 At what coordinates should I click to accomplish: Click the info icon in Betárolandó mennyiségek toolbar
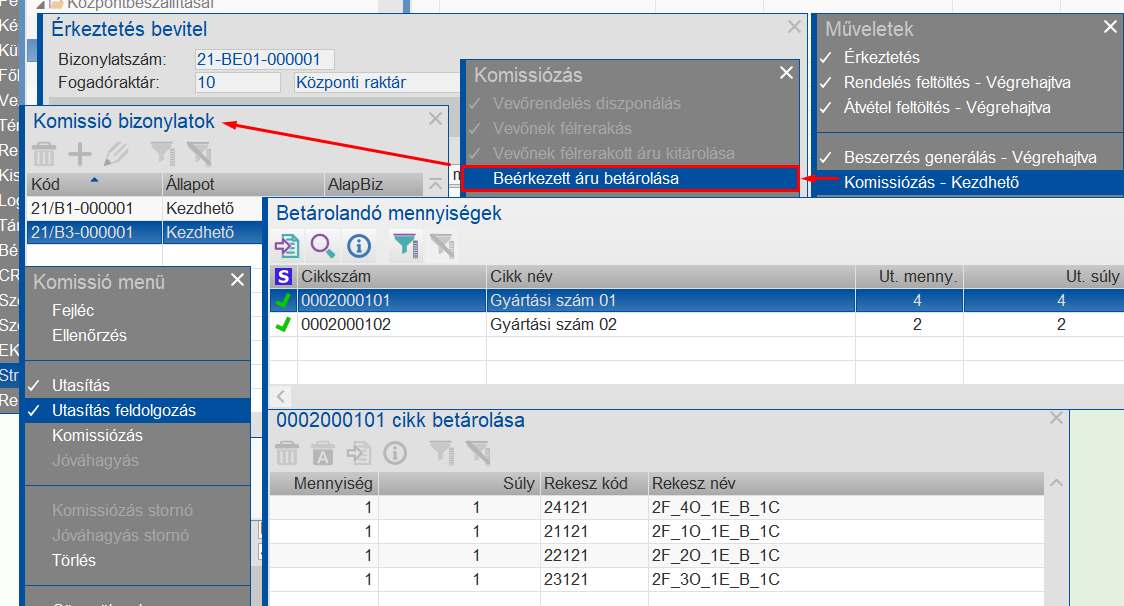pyautogui.click(x=359, y=246)
